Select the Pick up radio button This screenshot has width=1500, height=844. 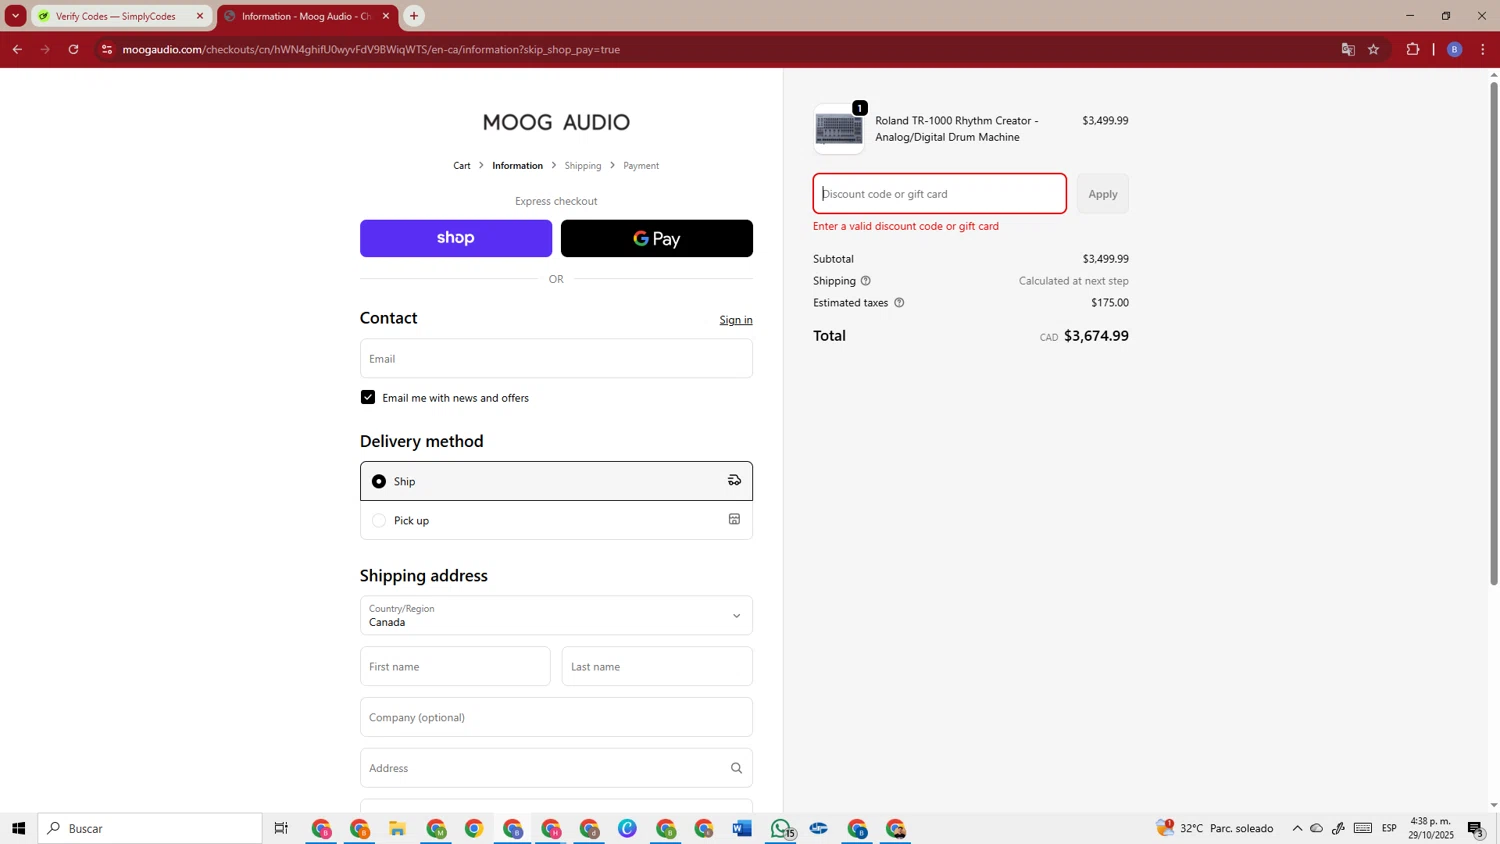tap(379, 520)
